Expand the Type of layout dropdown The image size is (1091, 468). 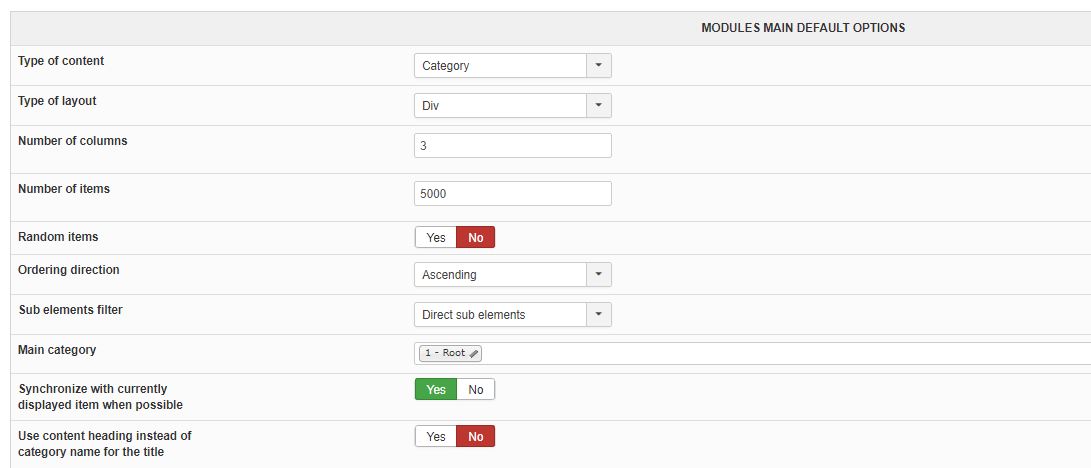coord(512,106)
